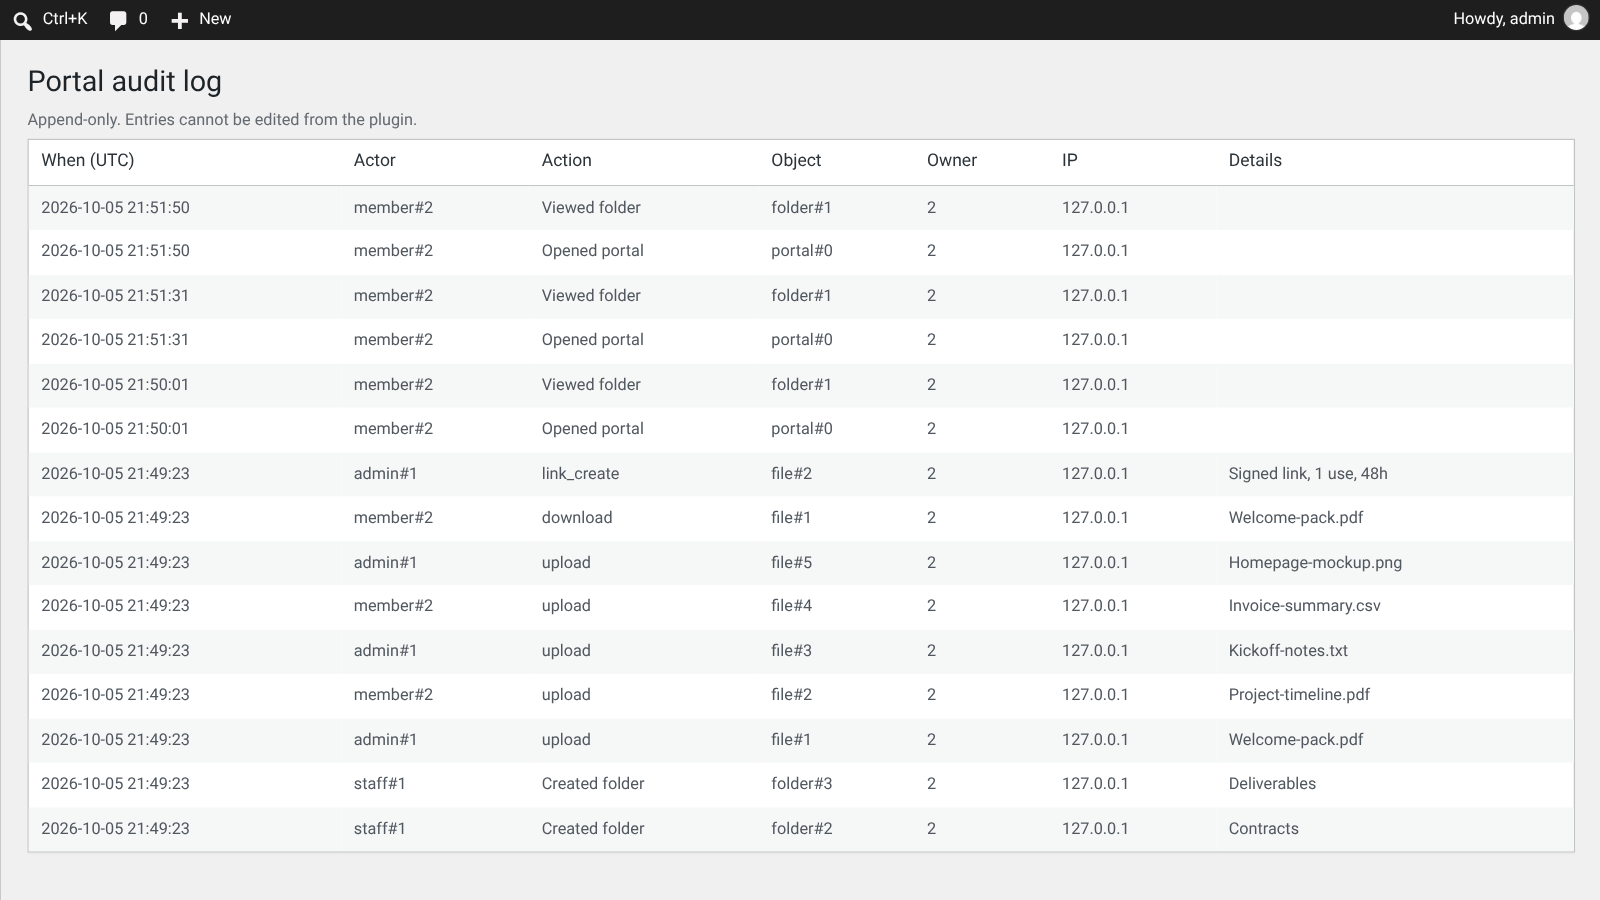Select Project-timeline.pdf details cell

tap(1299, 694)
